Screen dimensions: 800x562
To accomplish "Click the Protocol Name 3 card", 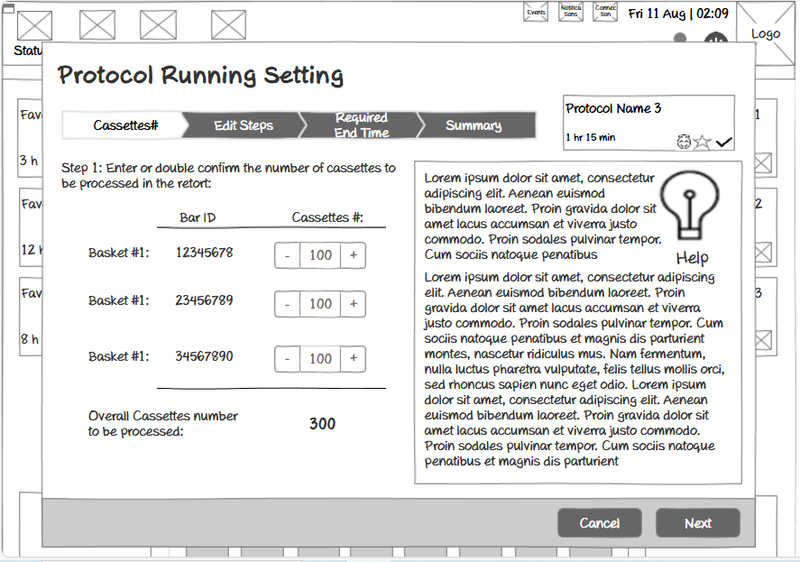I will click(649, 123).
